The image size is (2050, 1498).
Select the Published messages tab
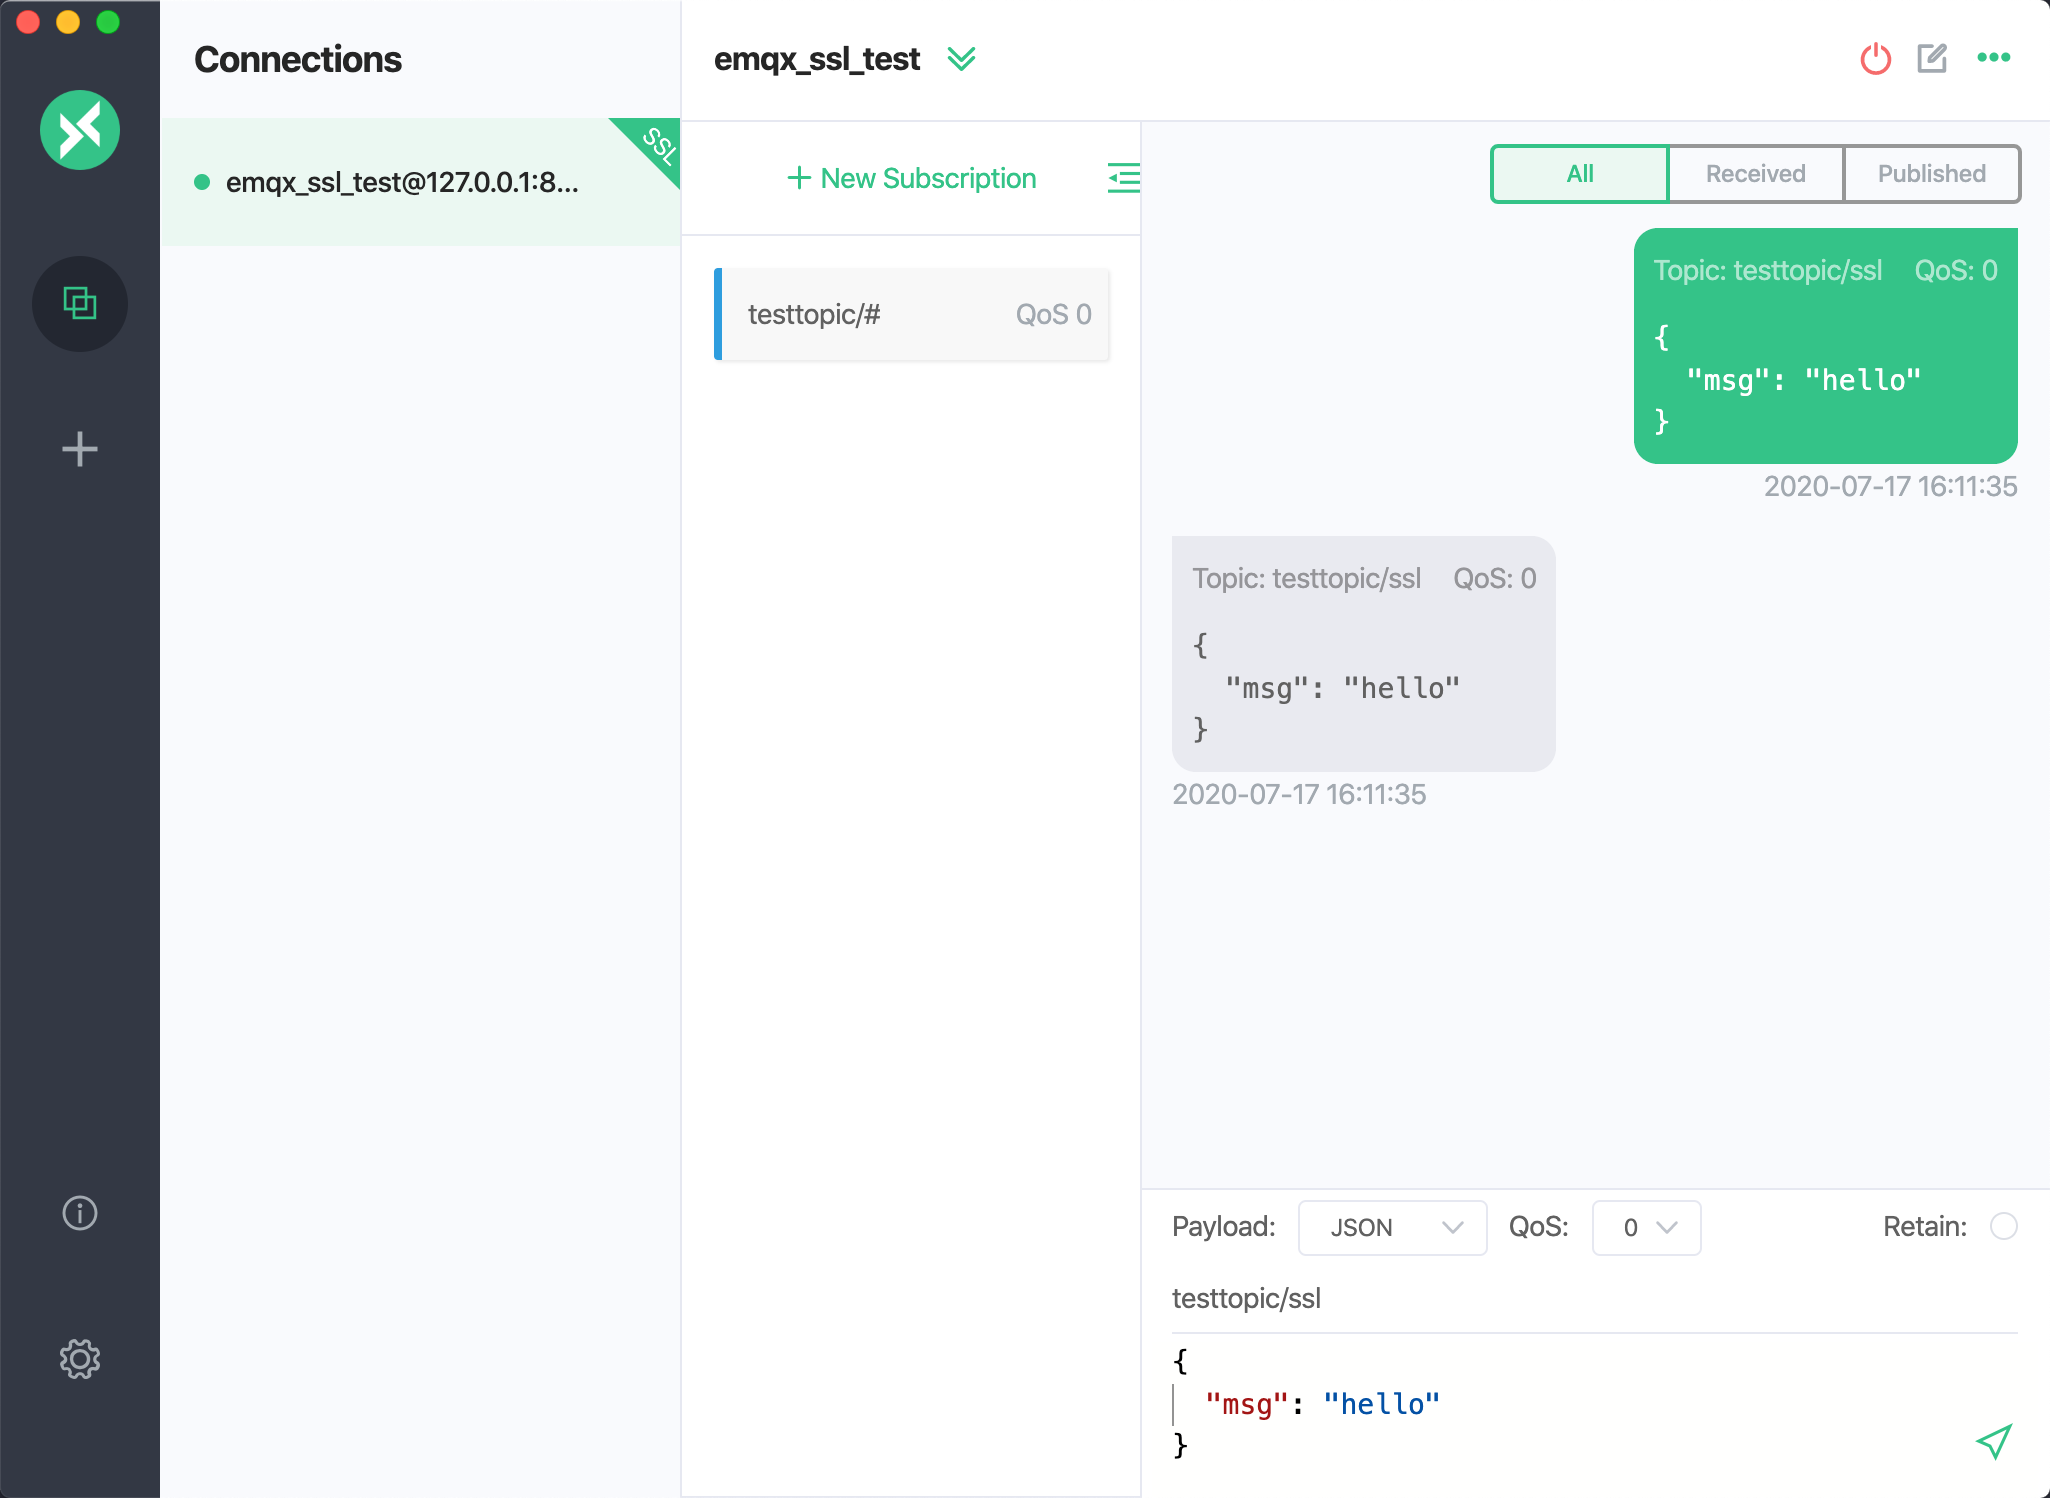point(1931,174)
